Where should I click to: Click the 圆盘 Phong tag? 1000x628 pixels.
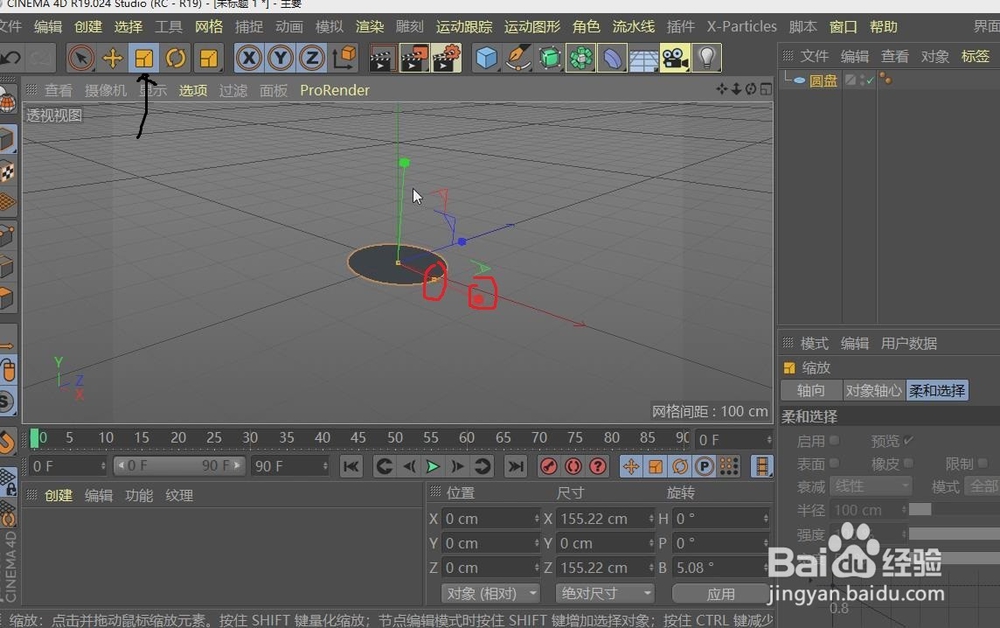[886, 79]
